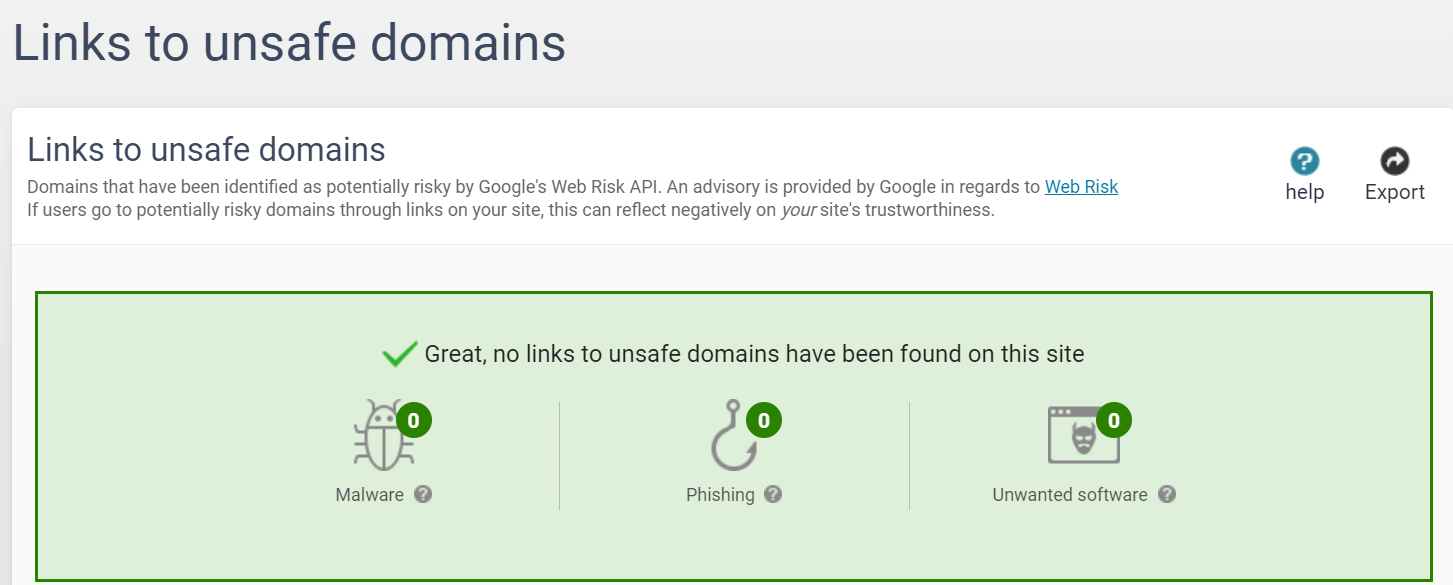Click the question mark beside Phishing

[x=773, y=494]
